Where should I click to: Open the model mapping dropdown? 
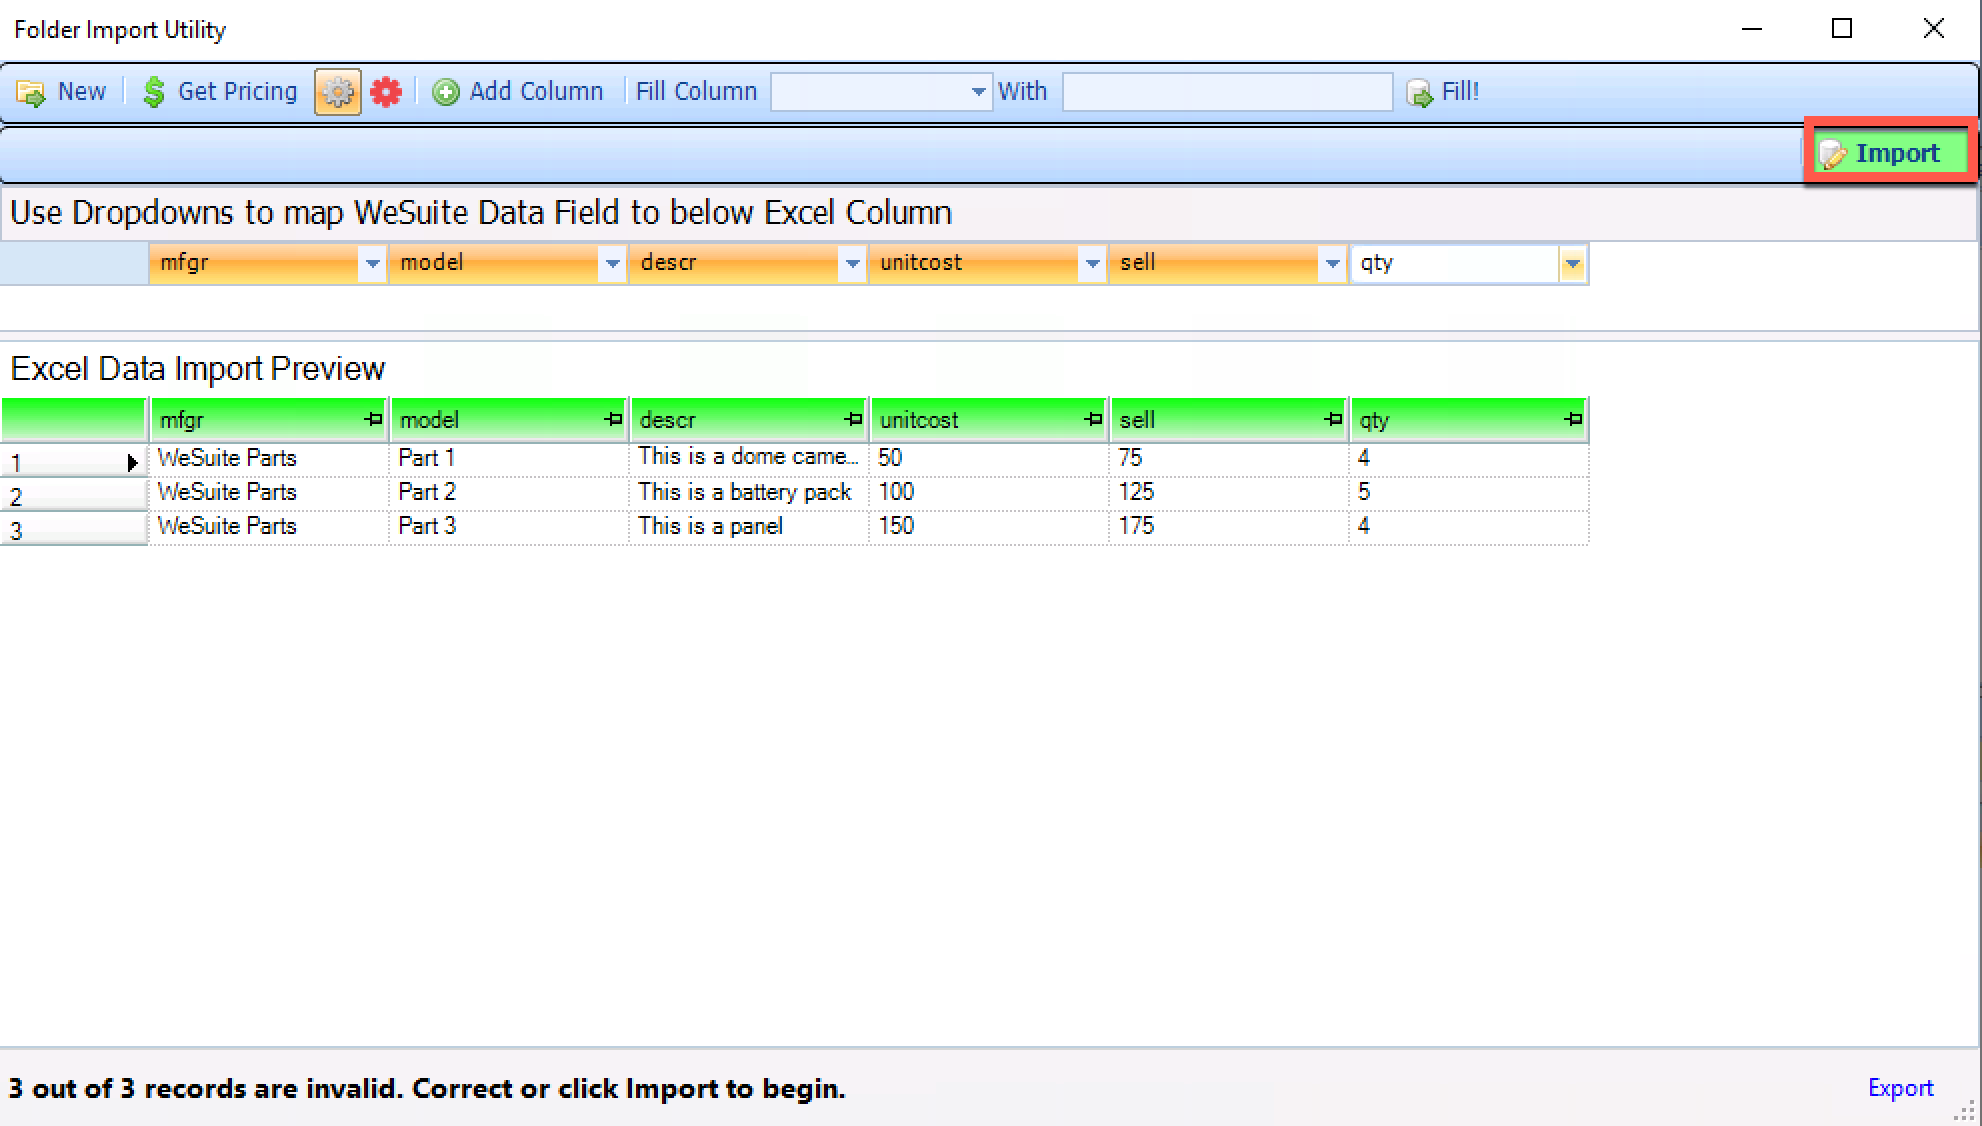point(612,264)
